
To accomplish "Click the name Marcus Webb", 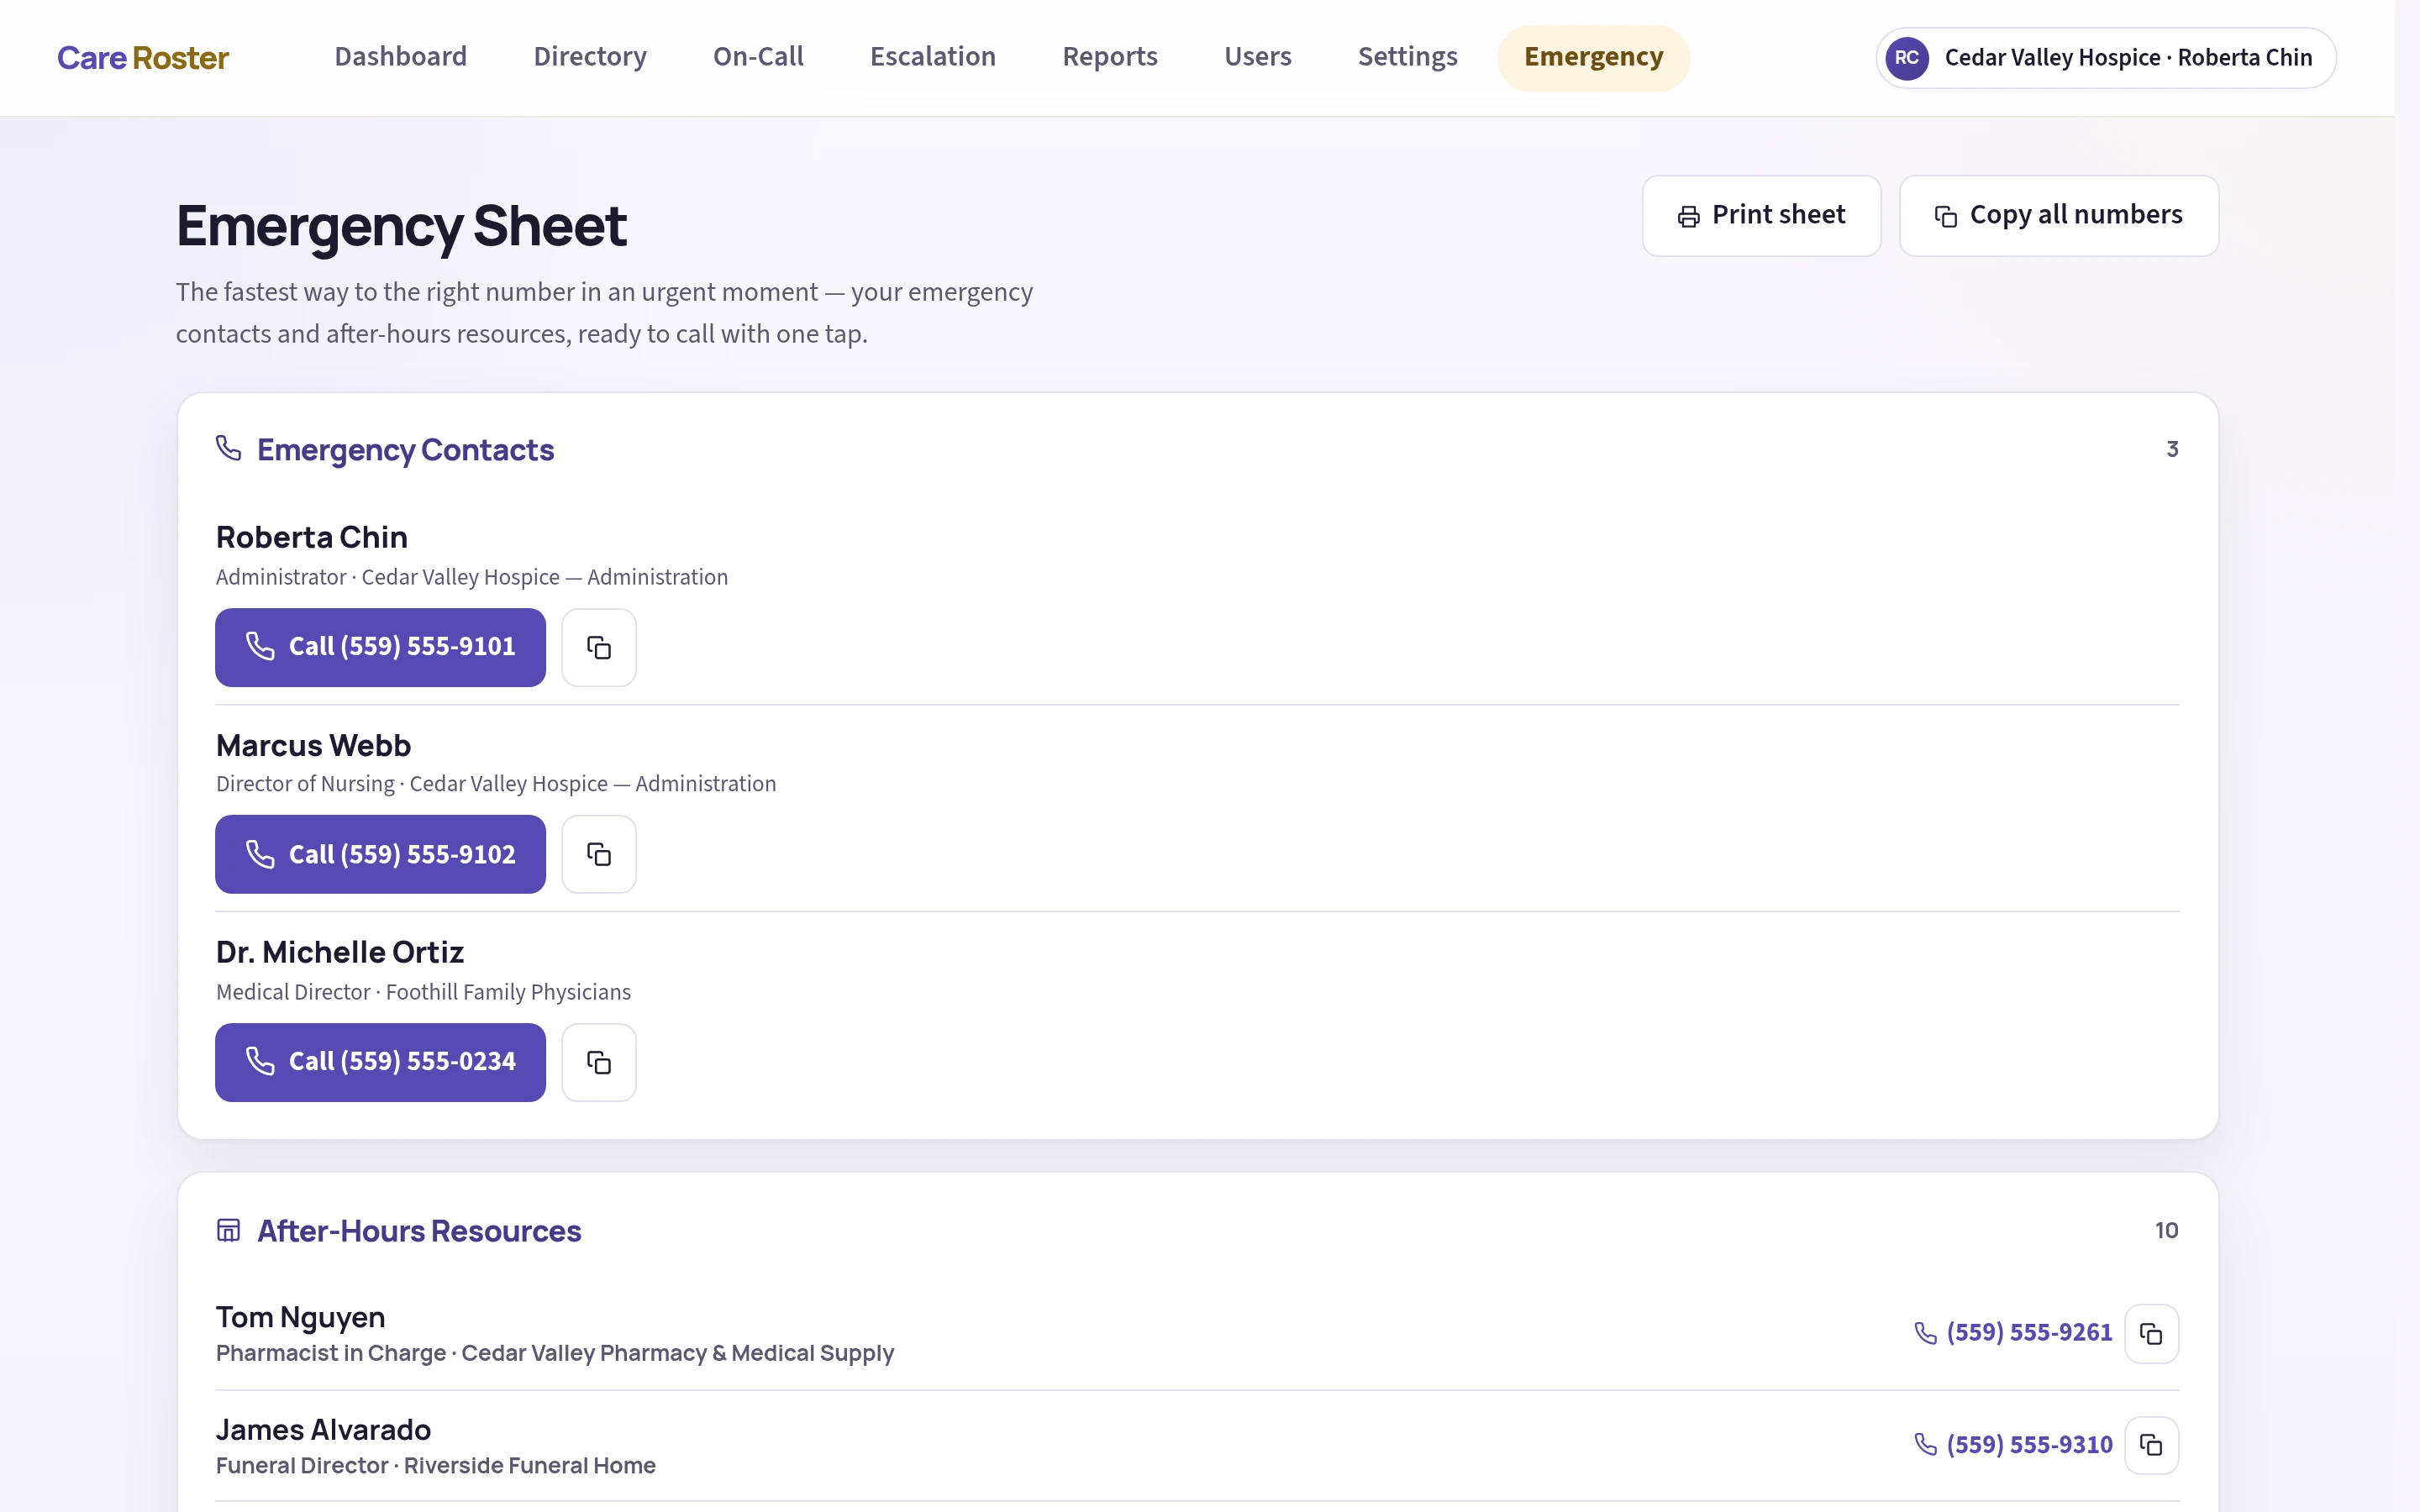I will pos(313,745).
